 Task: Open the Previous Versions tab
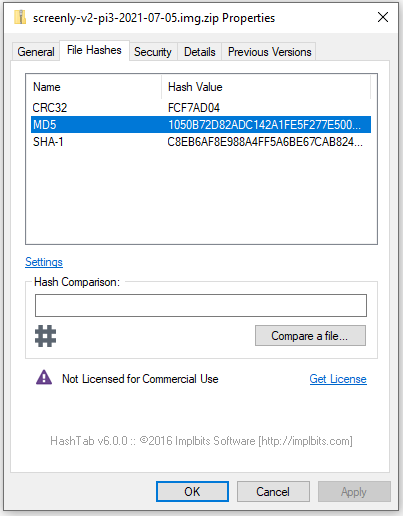(x=269, y=52)
